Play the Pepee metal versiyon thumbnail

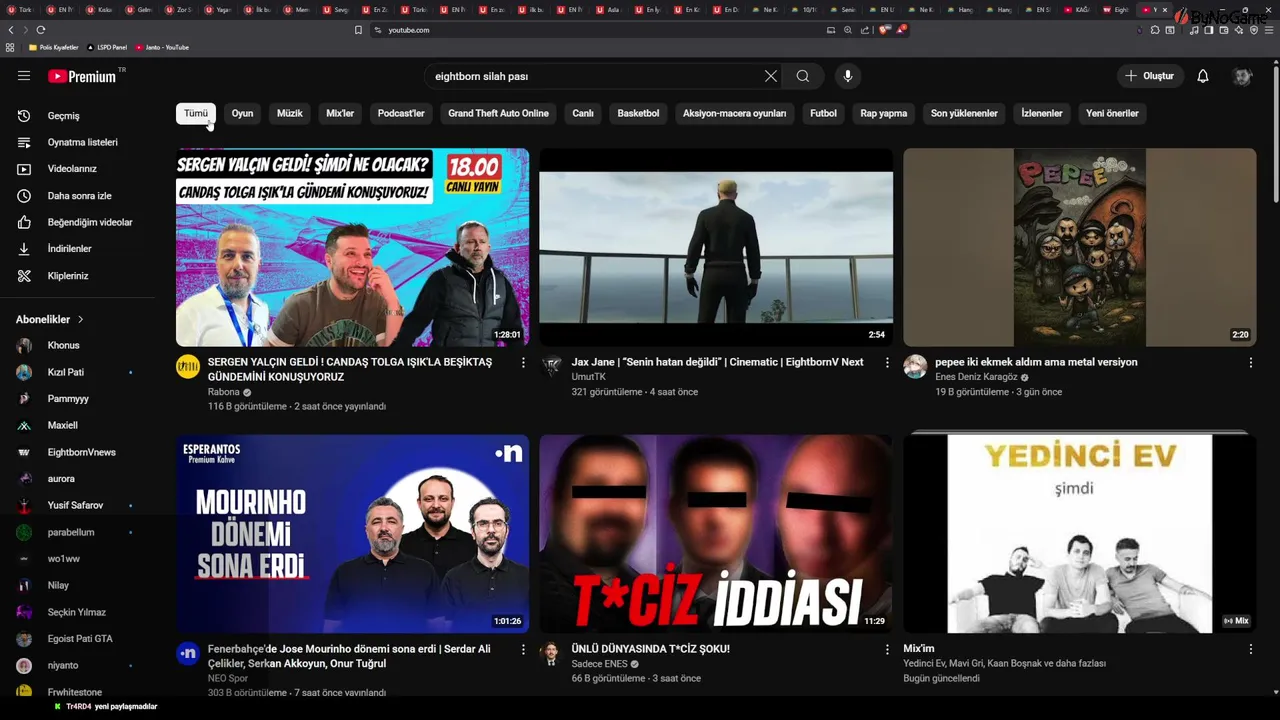(x=1080, y=247)
